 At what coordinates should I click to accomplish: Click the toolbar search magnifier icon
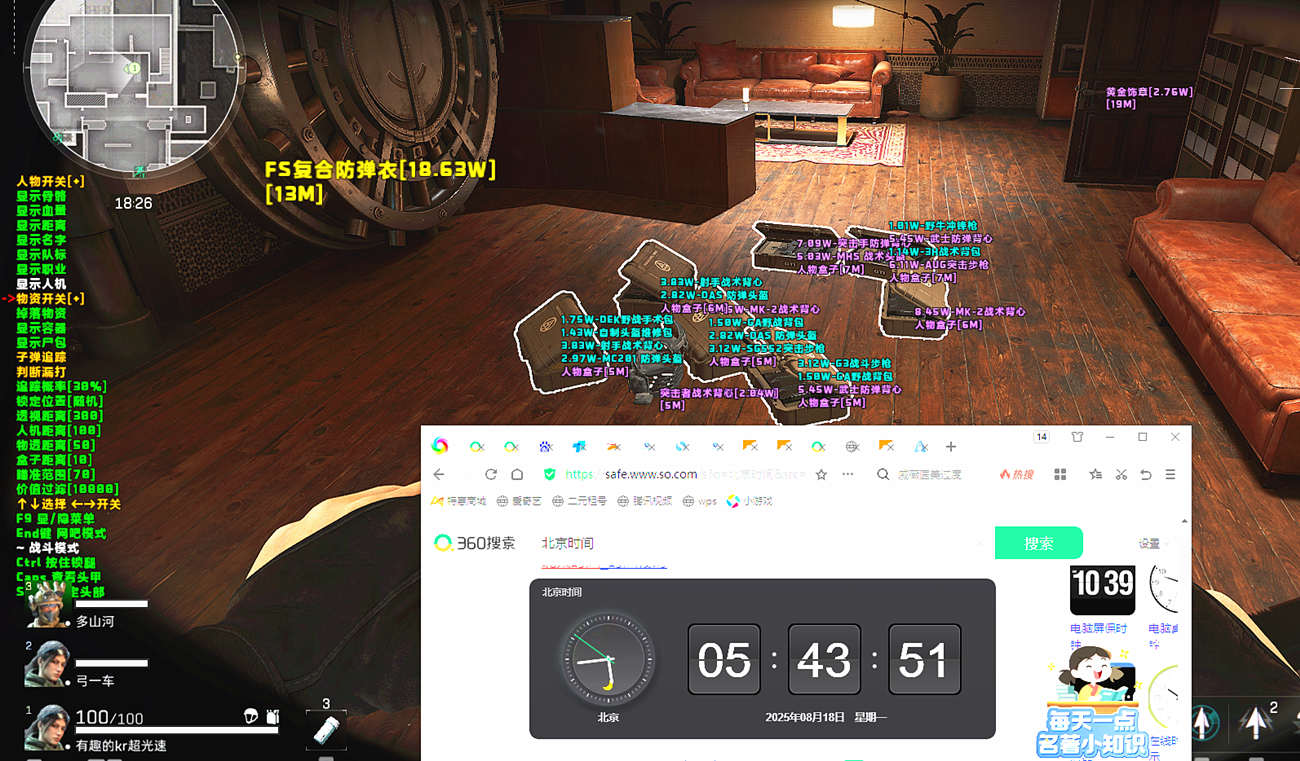883,474
